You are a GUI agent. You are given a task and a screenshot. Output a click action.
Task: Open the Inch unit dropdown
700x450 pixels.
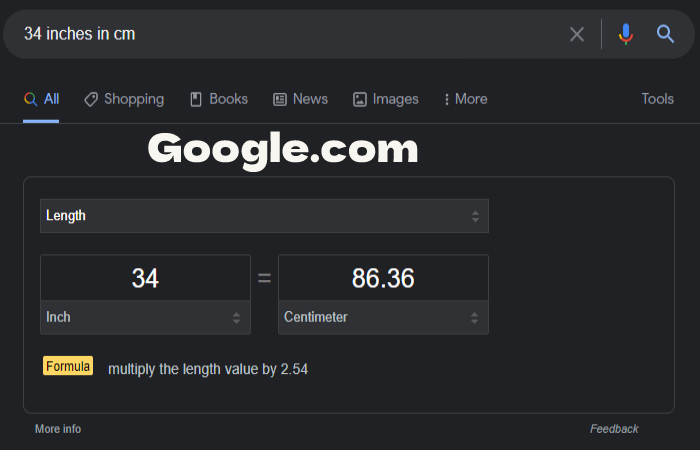tap(146, 317)
